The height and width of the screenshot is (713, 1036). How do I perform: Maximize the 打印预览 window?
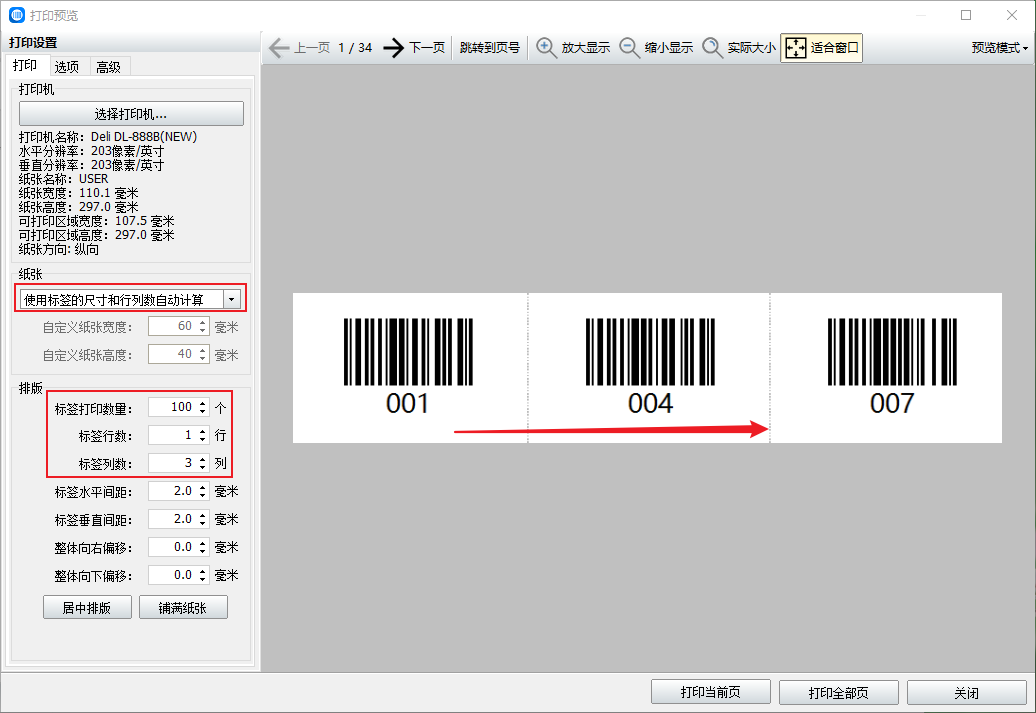pyautogui.click(x=966, y=15)
